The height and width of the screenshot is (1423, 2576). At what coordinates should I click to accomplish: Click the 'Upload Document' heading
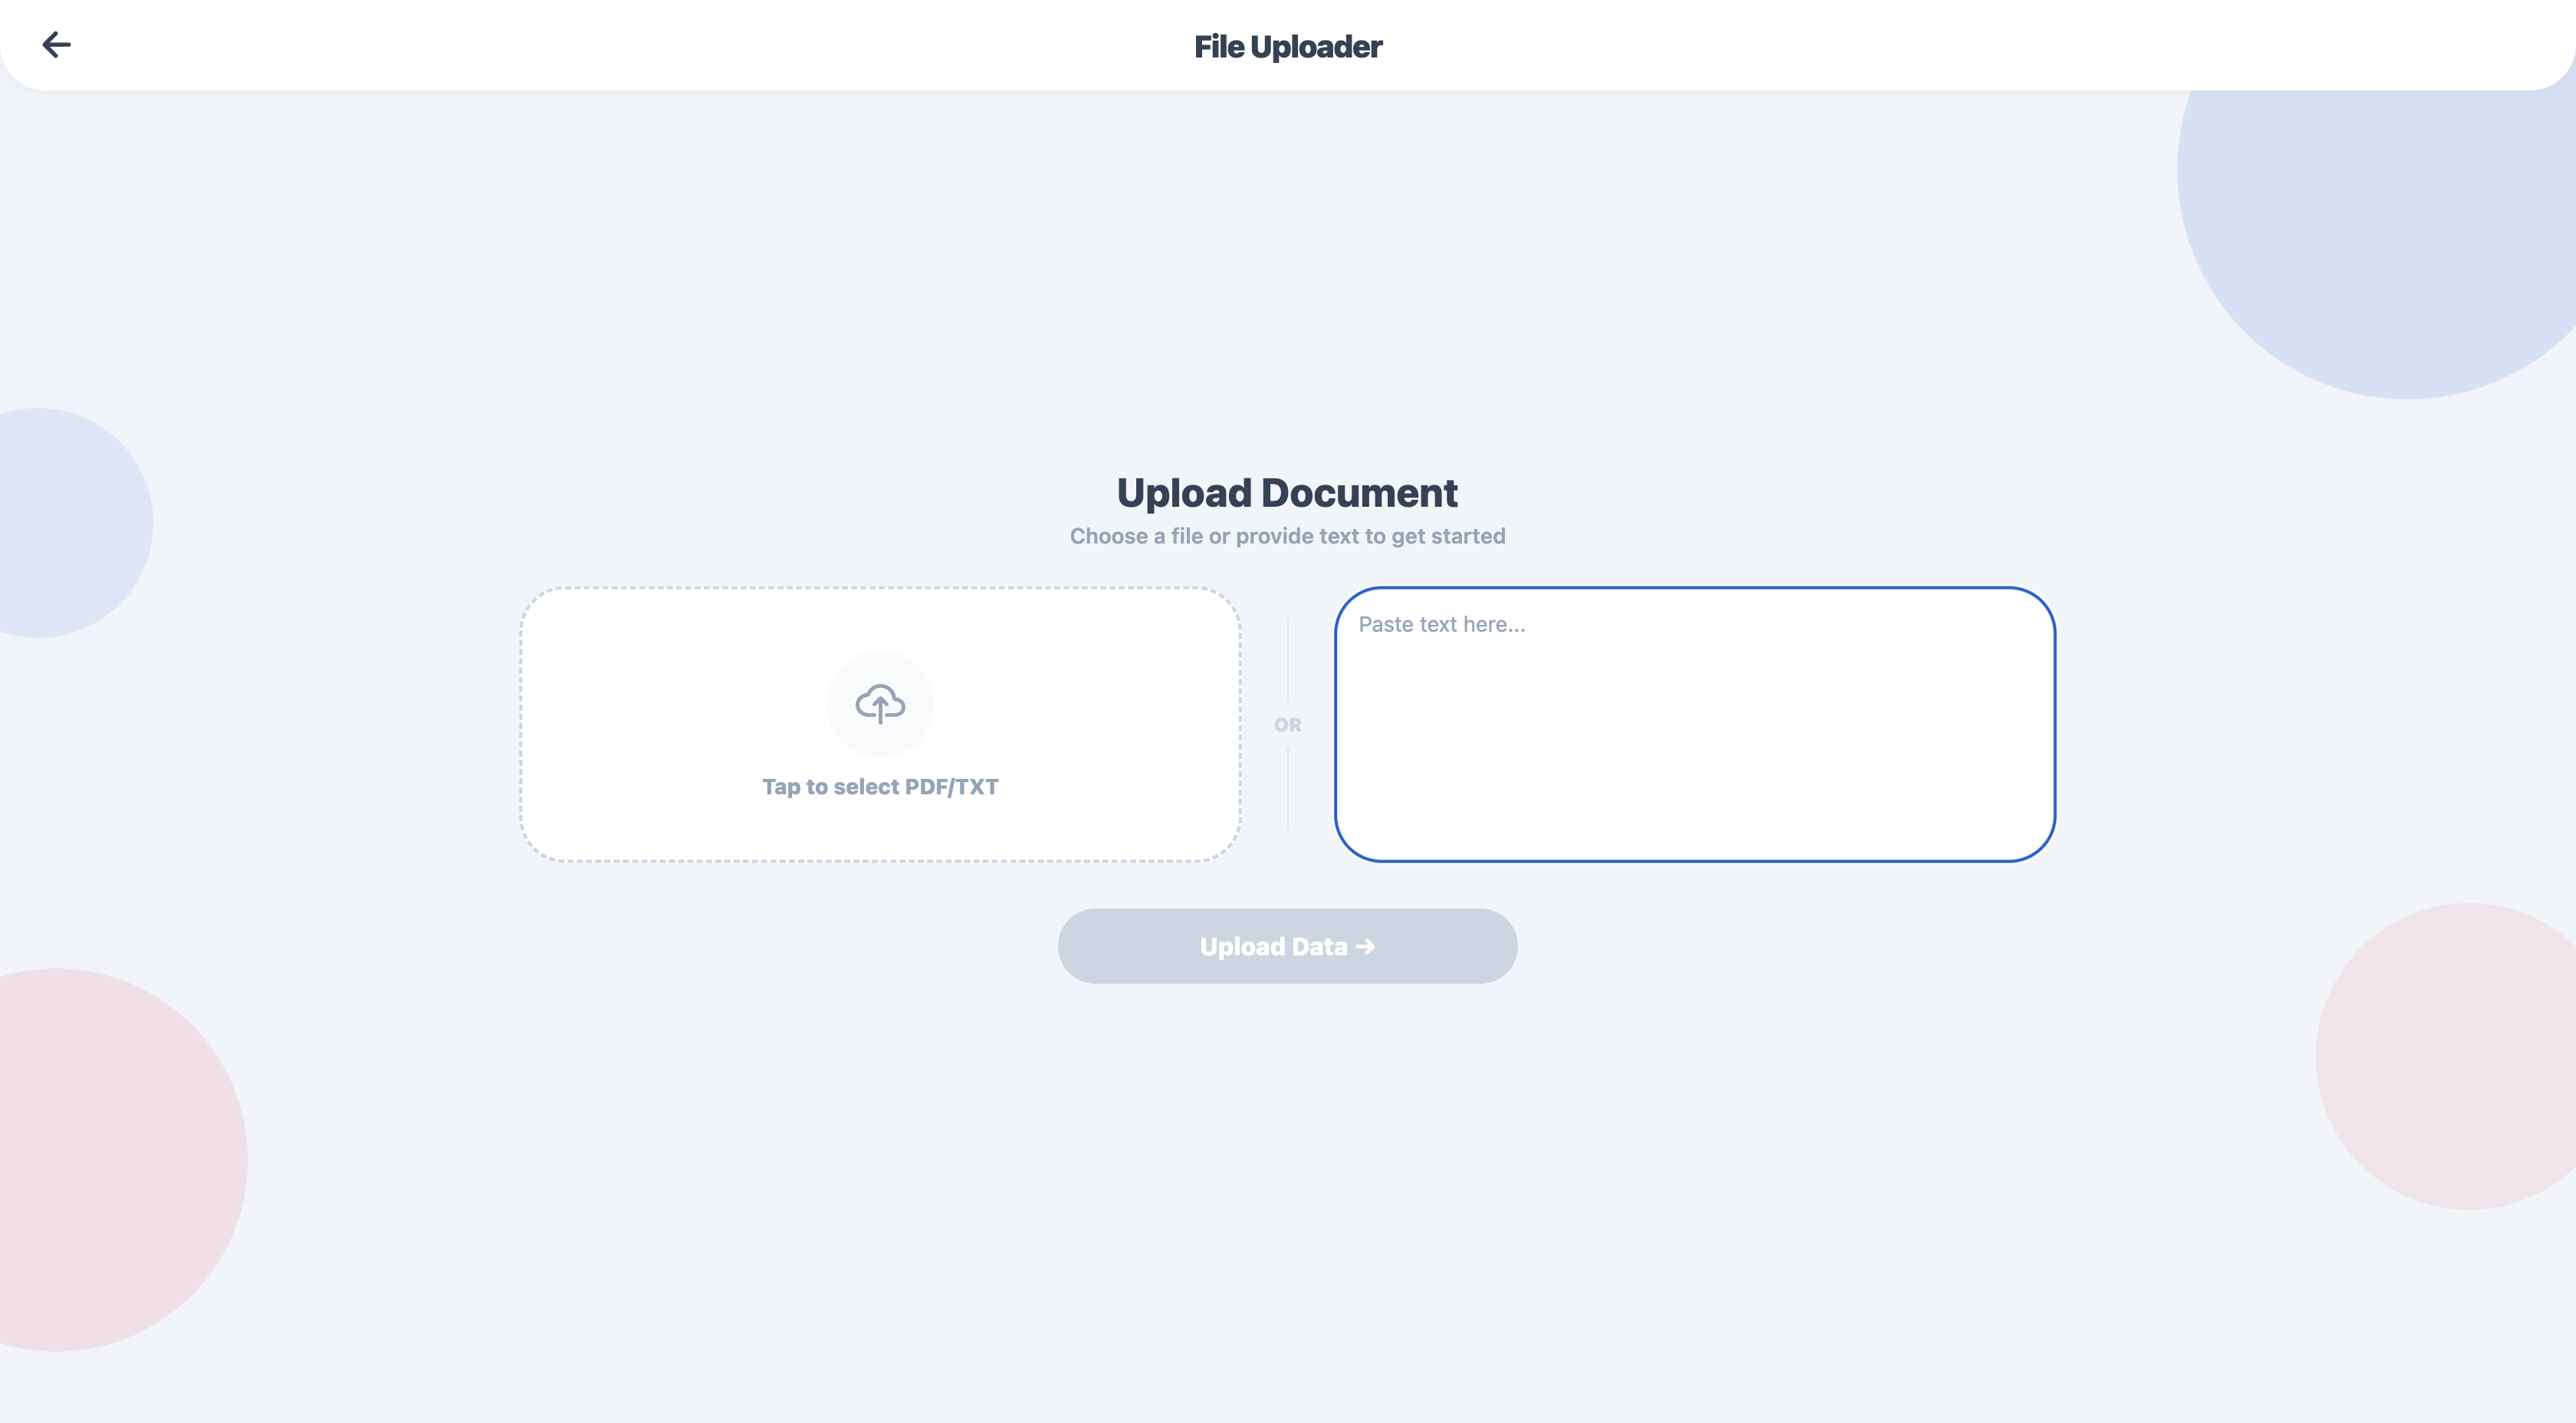1287,493
